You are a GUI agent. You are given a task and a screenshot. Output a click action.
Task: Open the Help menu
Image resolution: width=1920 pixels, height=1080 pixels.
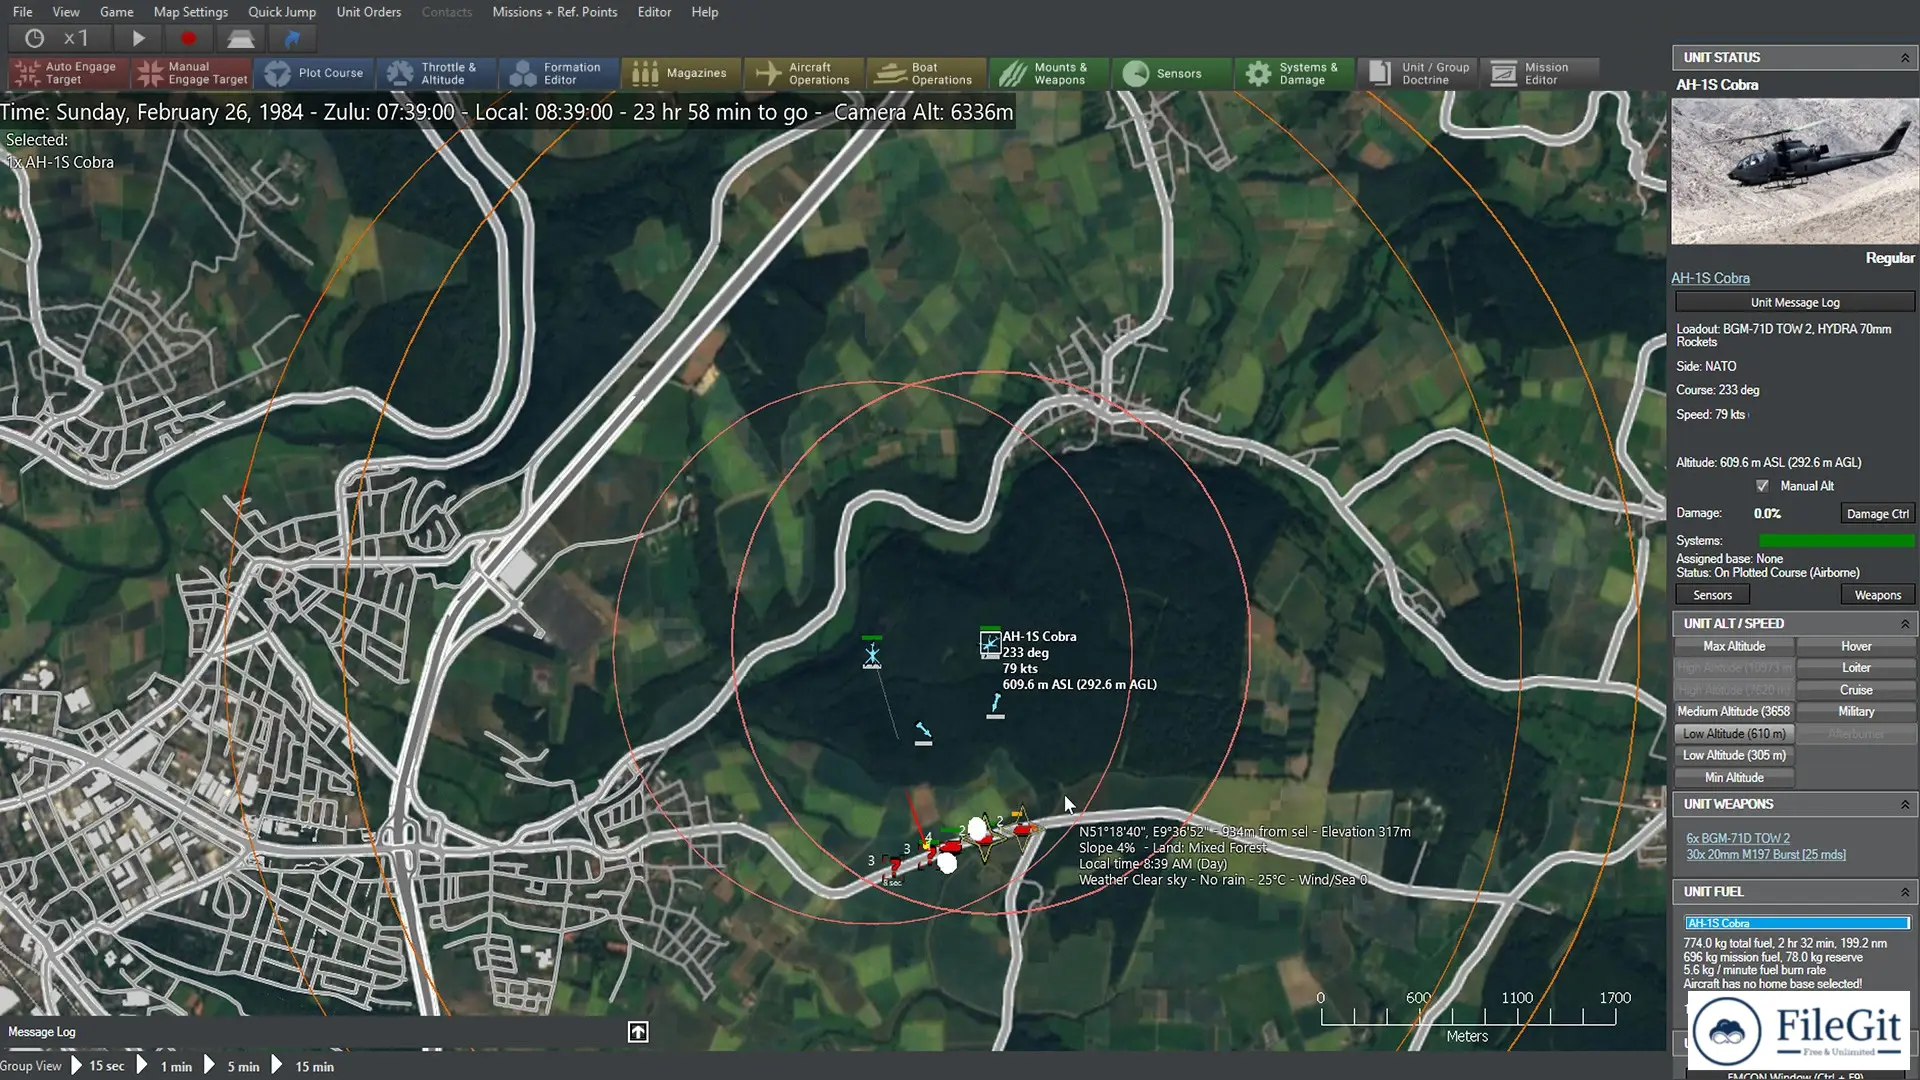[705, 12]
